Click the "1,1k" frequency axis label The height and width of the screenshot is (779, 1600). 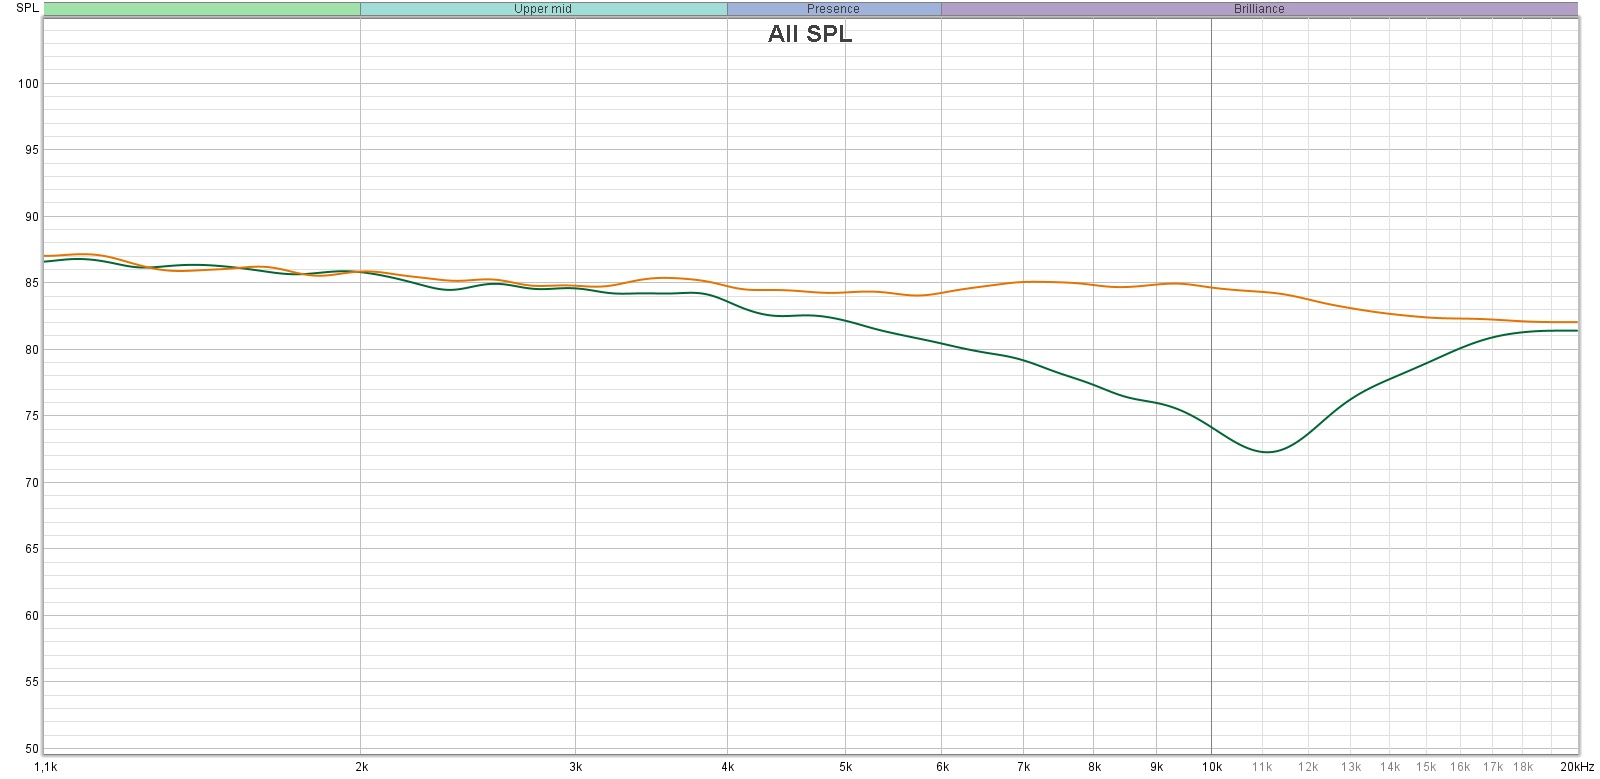tap(45, 767)
